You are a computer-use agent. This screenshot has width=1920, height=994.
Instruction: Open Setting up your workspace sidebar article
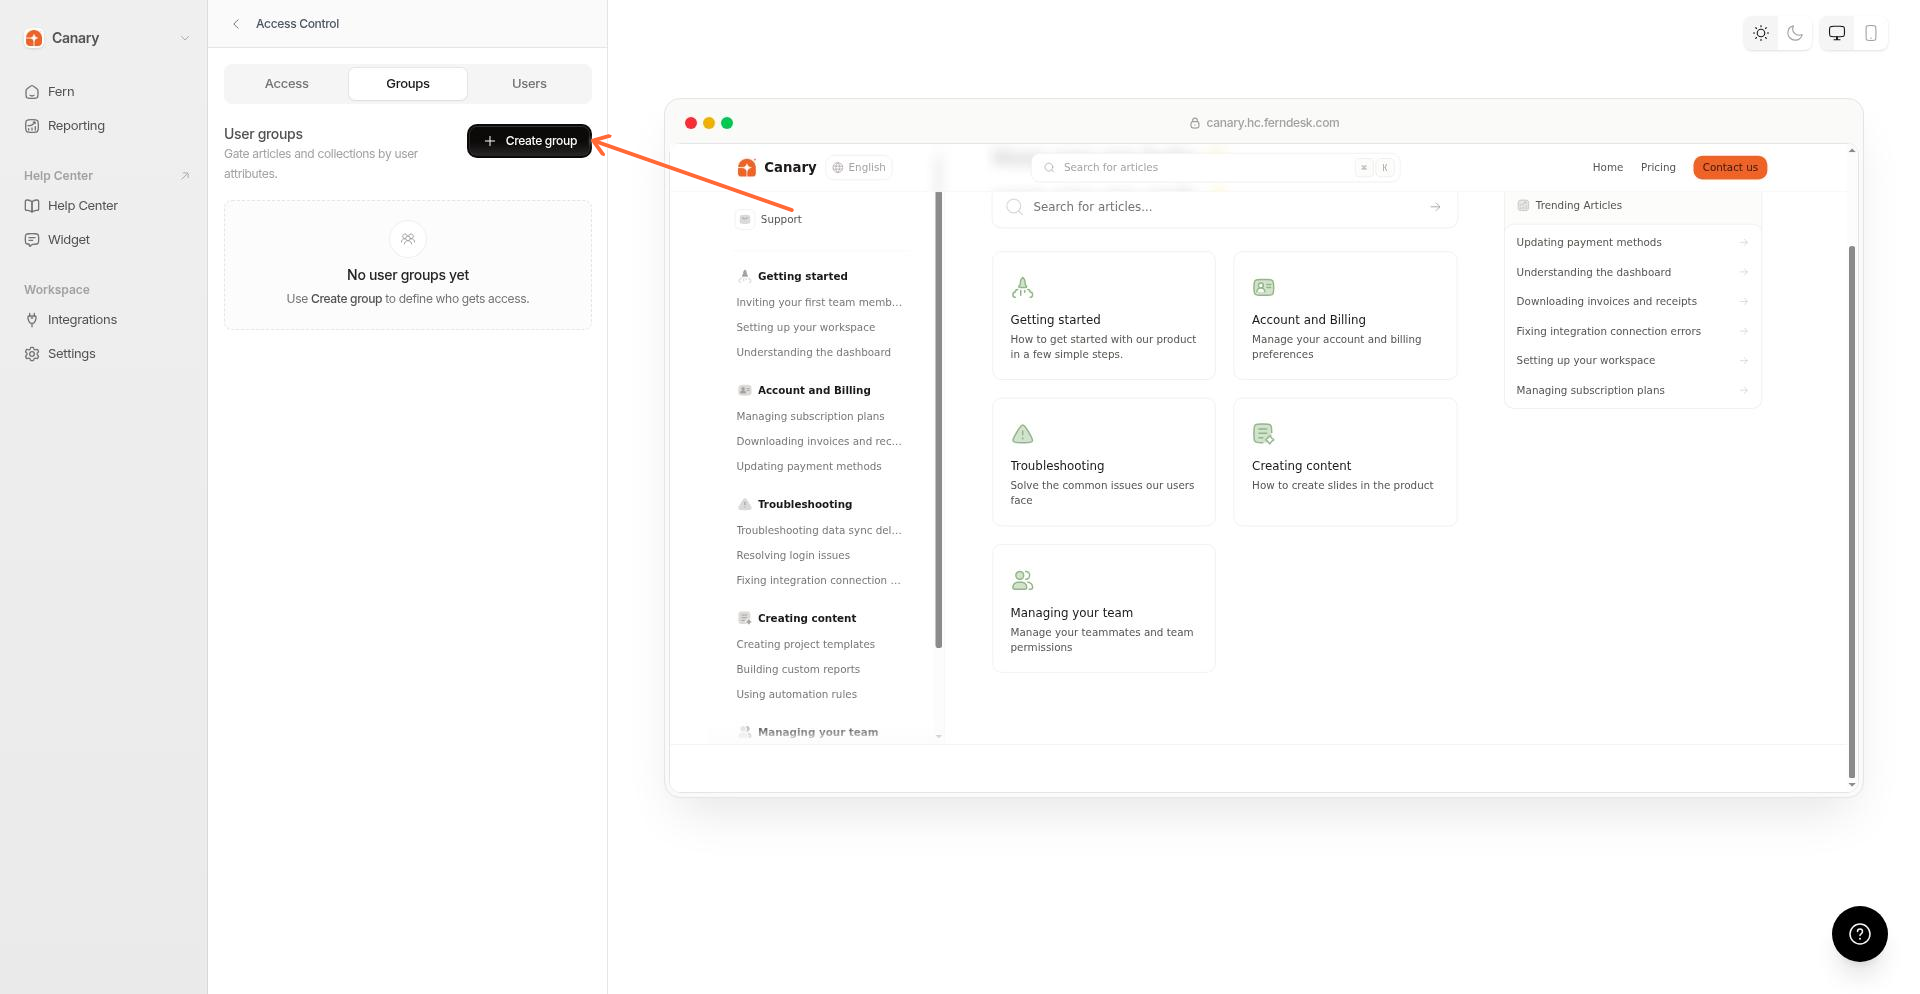pyautogui.click(x=806, y=328)
